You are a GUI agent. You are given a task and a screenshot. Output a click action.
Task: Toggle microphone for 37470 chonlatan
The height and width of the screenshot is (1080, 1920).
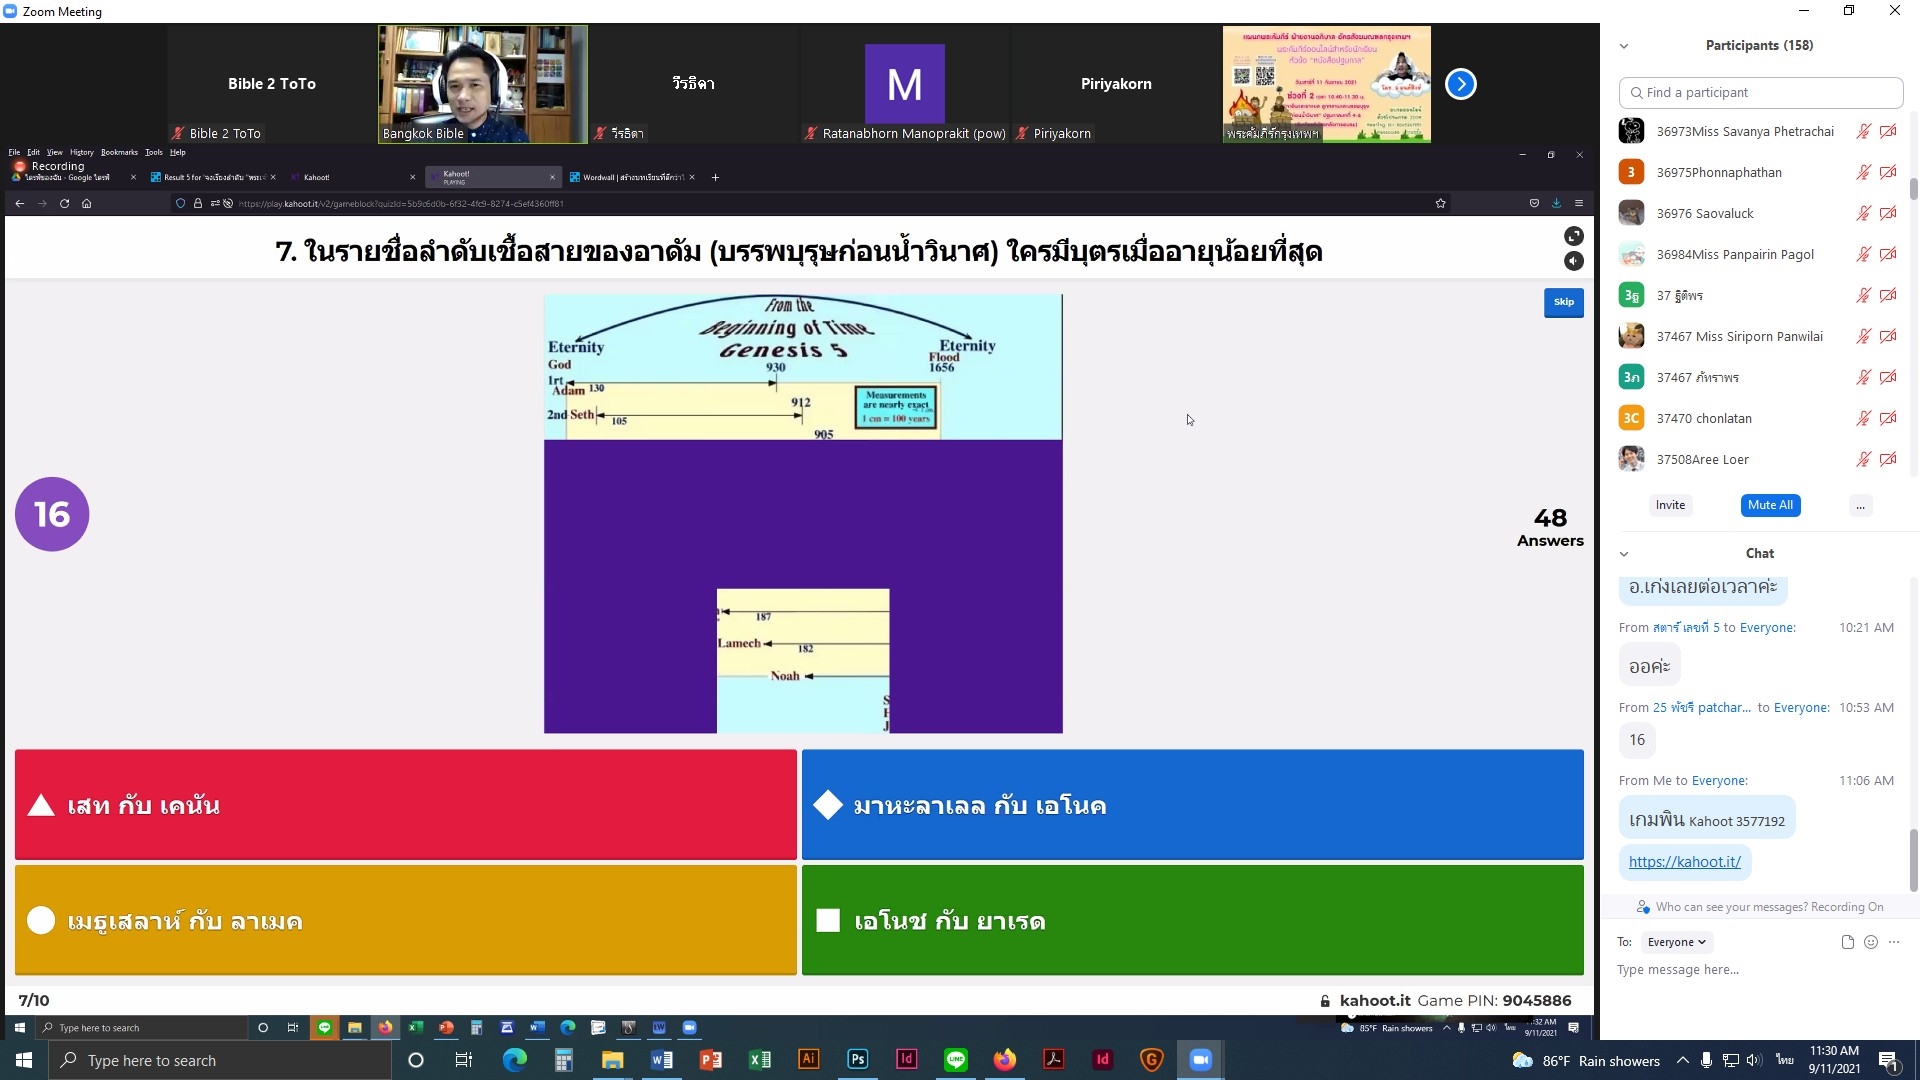coord(1863,418)
